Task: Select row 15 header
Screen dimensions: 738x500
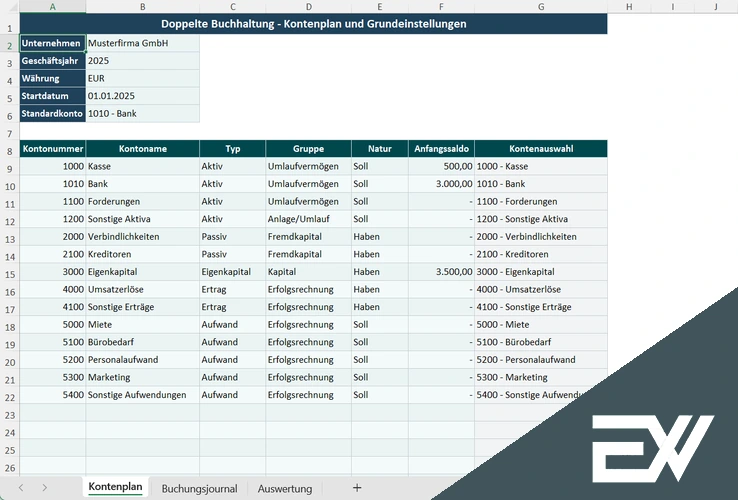Action: 10,274
